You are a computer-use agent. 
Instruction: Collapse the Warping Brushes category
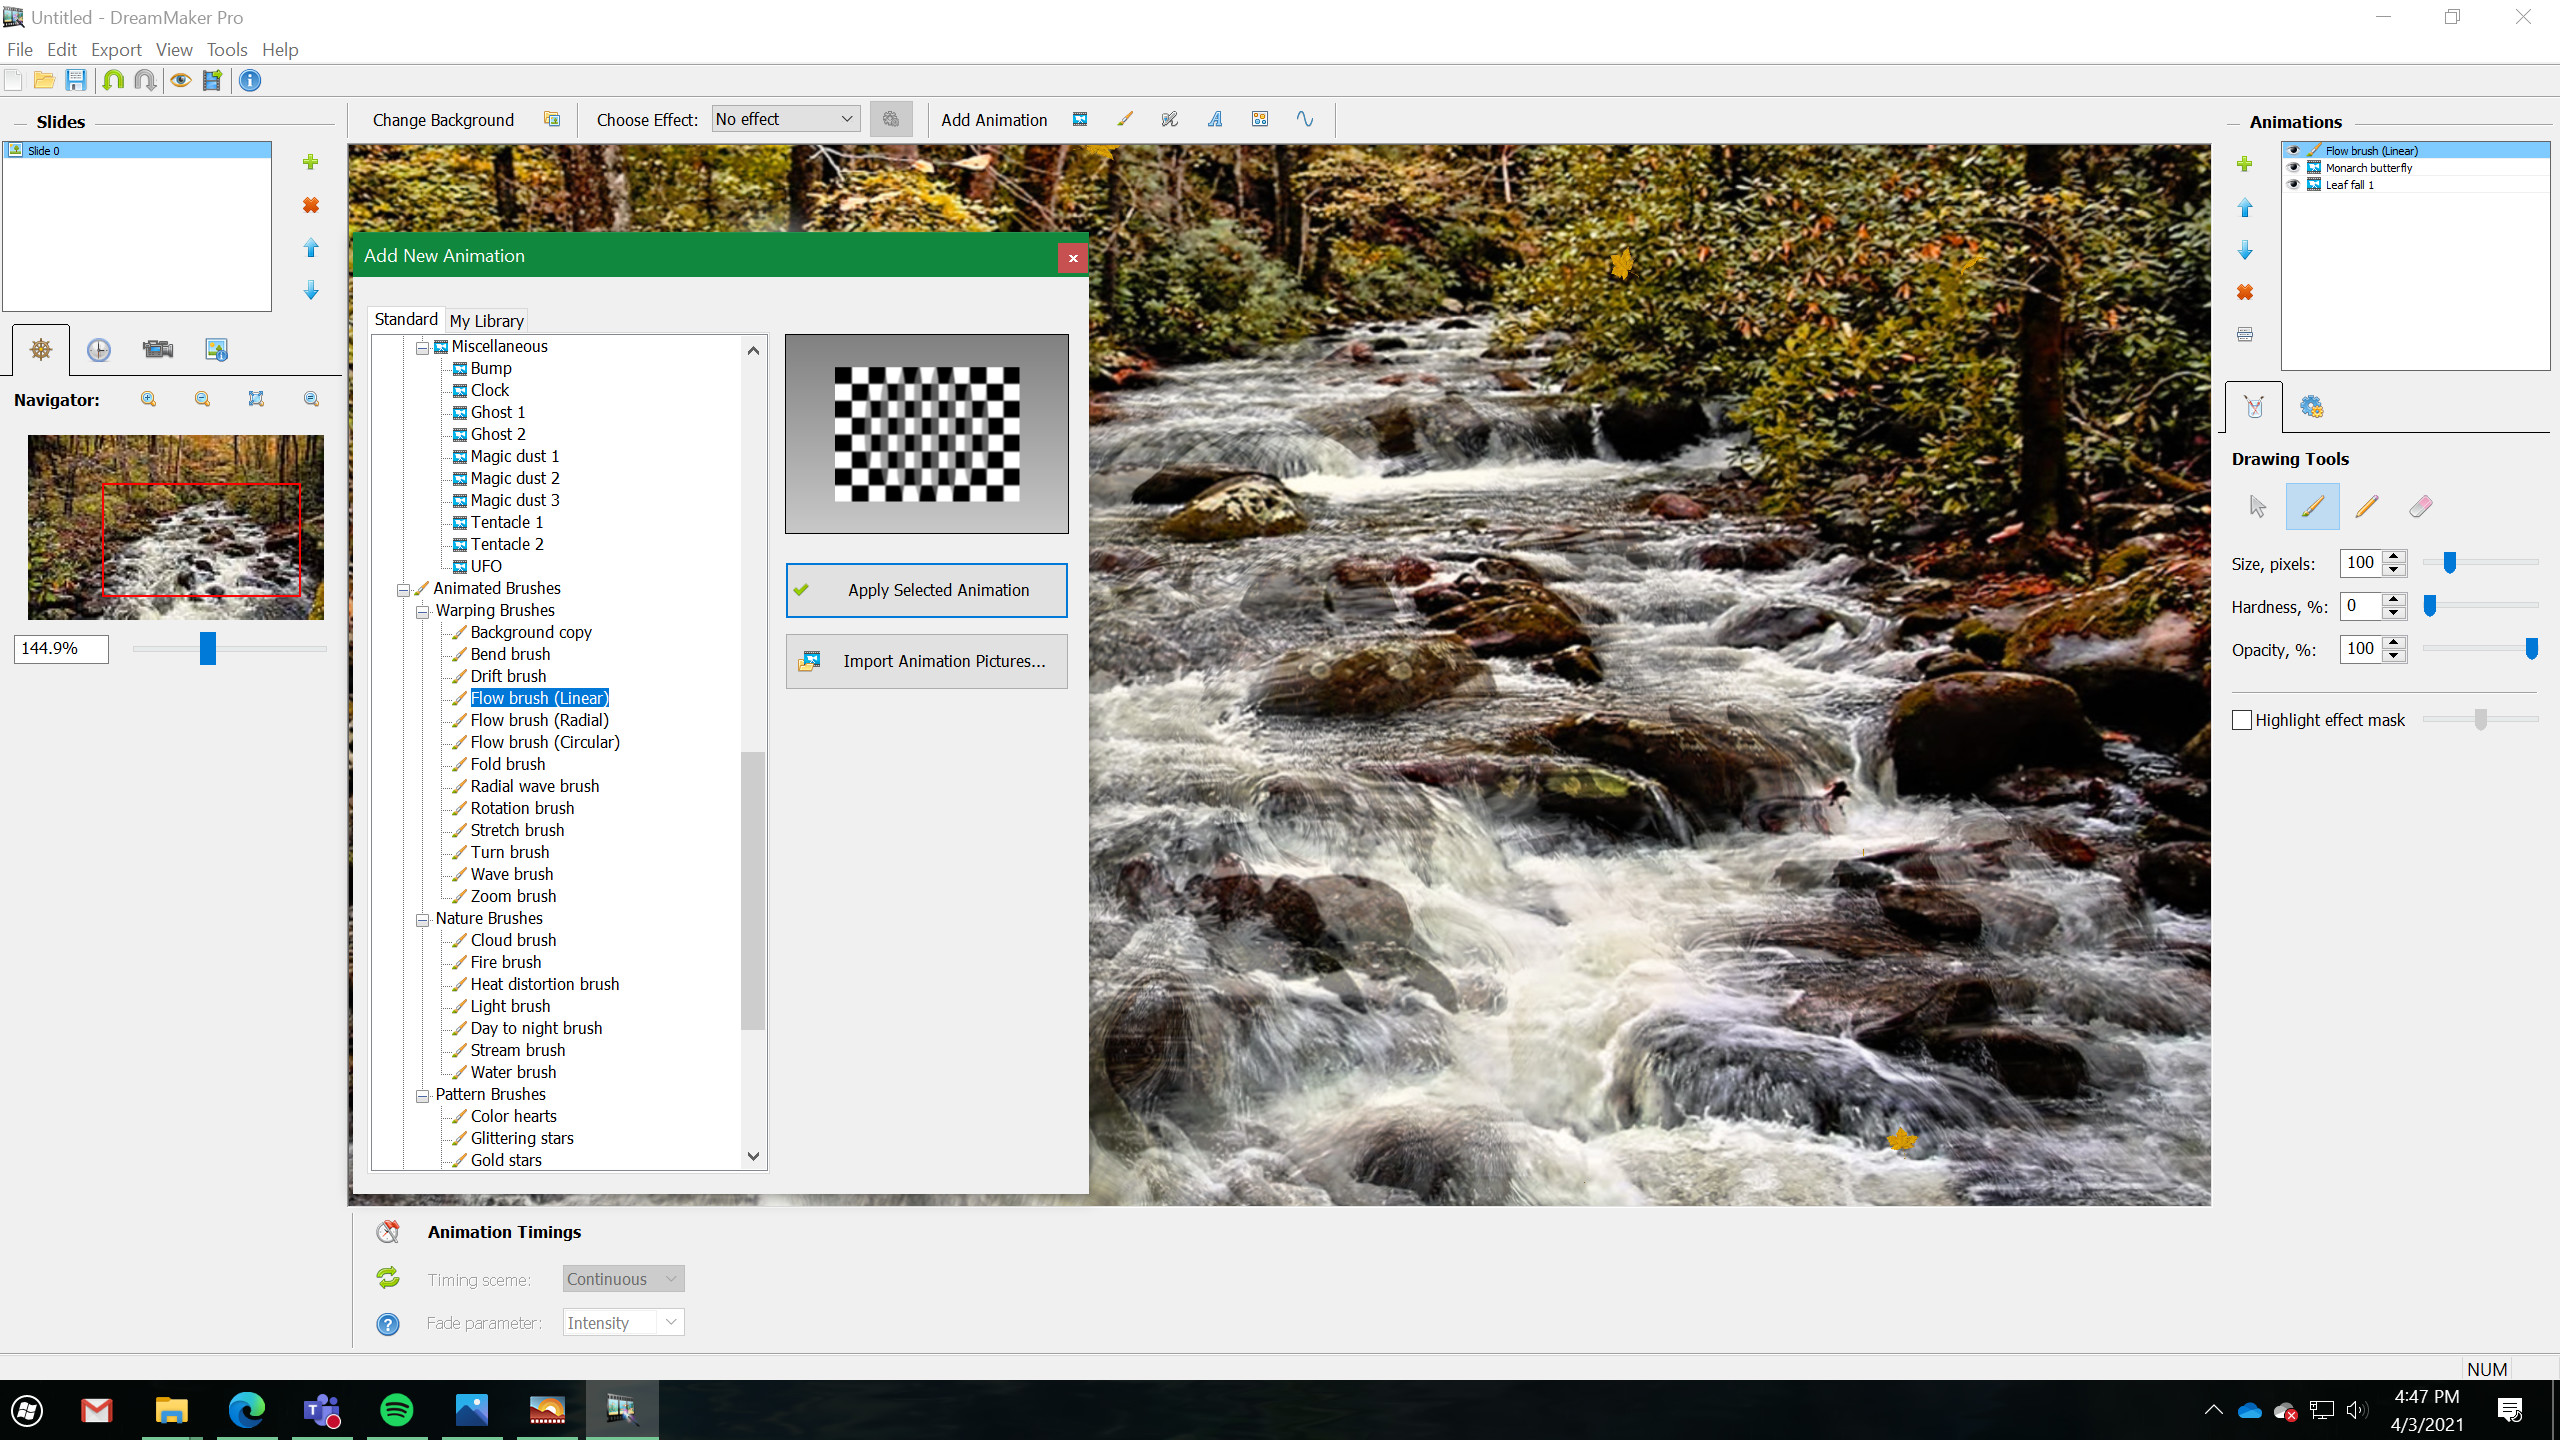421,610
